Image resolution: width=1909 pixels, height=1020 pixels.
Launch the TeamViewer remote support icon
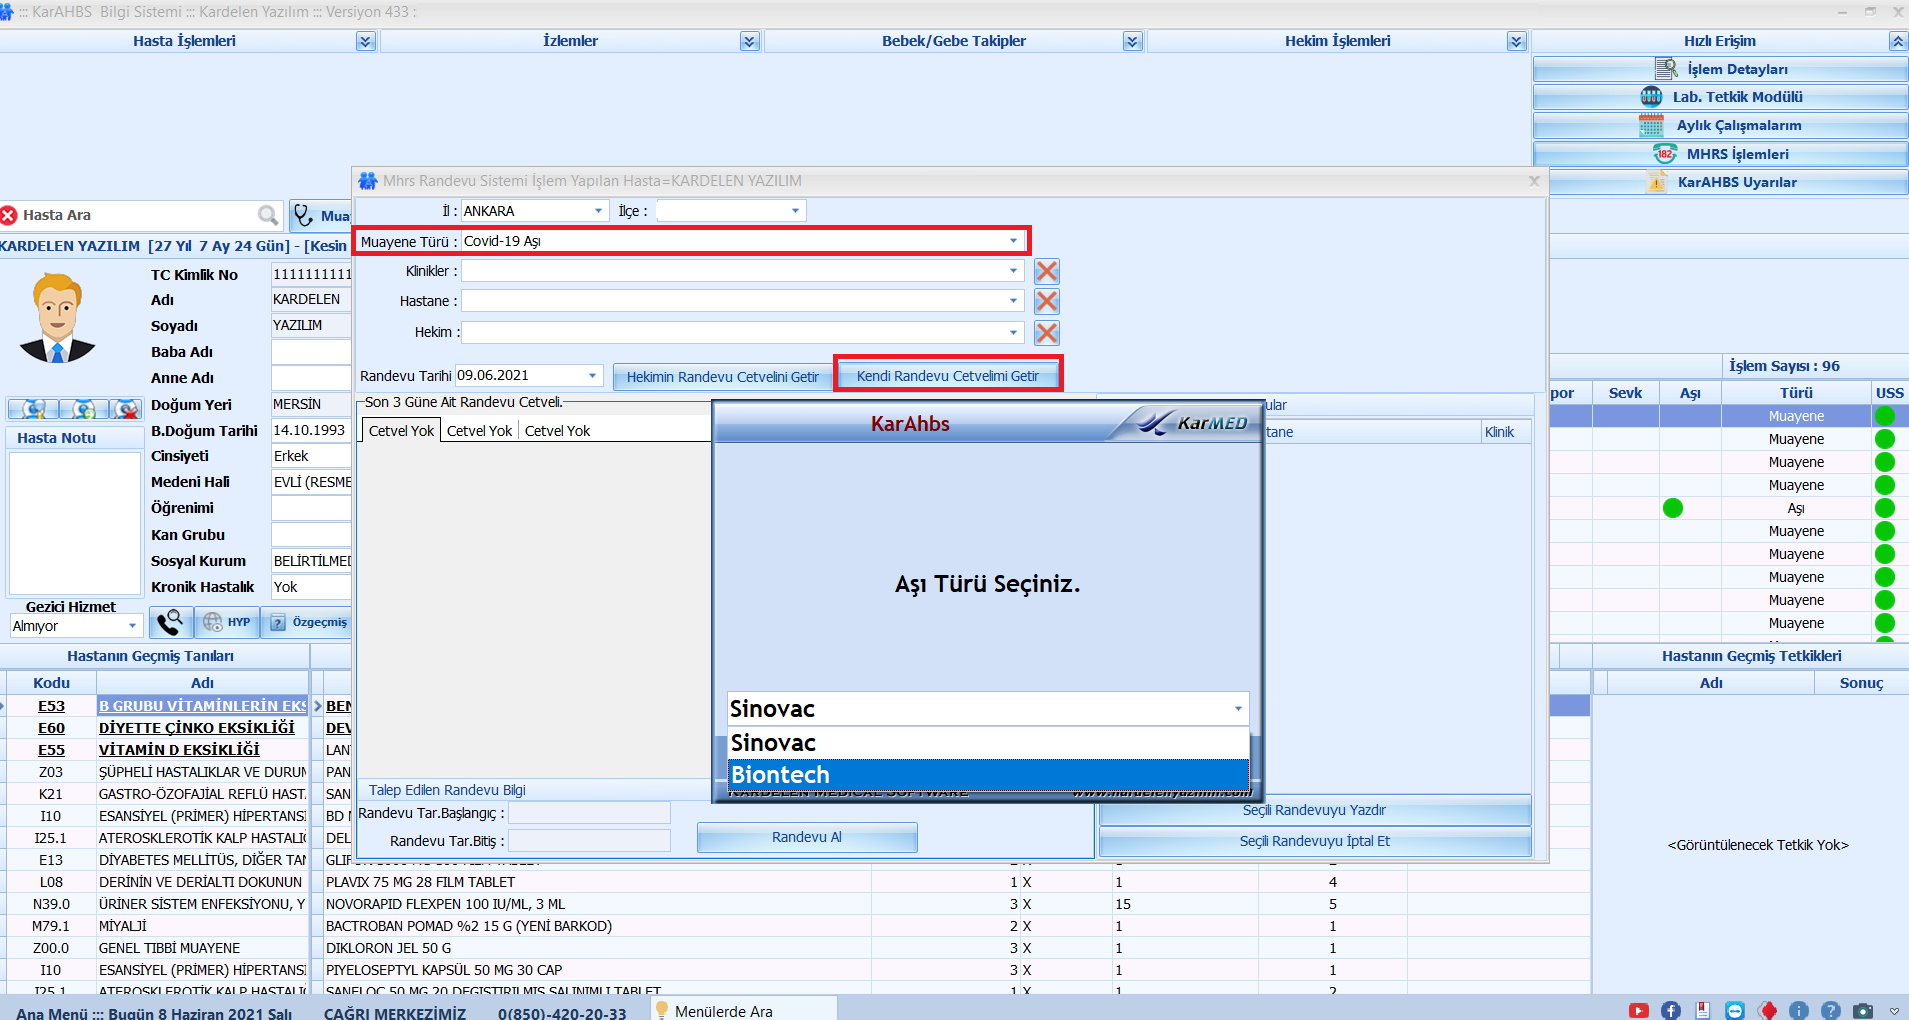pos(1735,1010)
